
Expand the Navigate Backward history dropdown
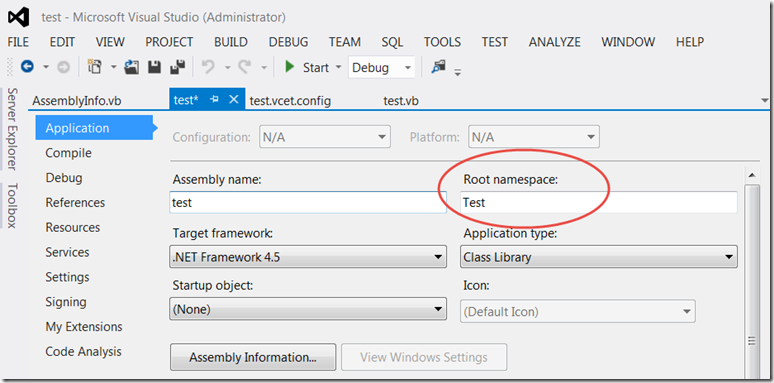(45, 67)
